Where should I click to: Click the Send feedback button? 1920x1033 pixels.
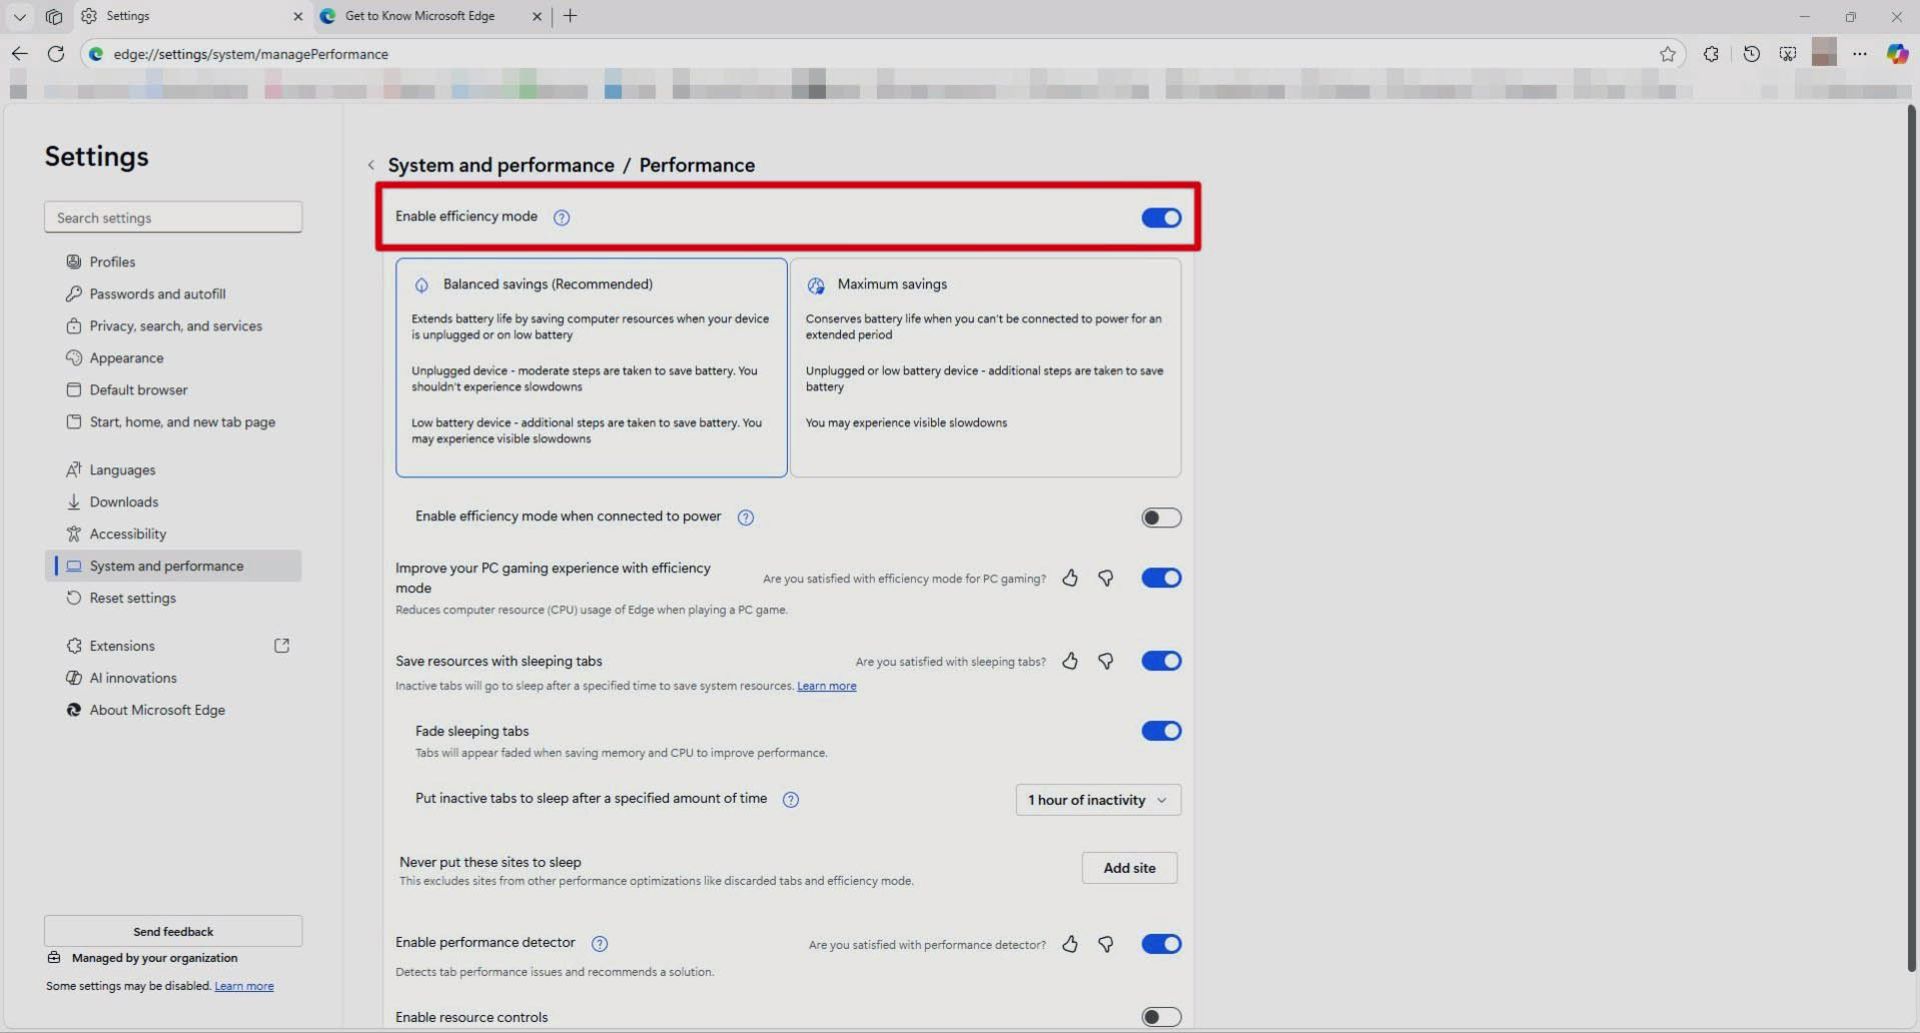coord(173,931)
